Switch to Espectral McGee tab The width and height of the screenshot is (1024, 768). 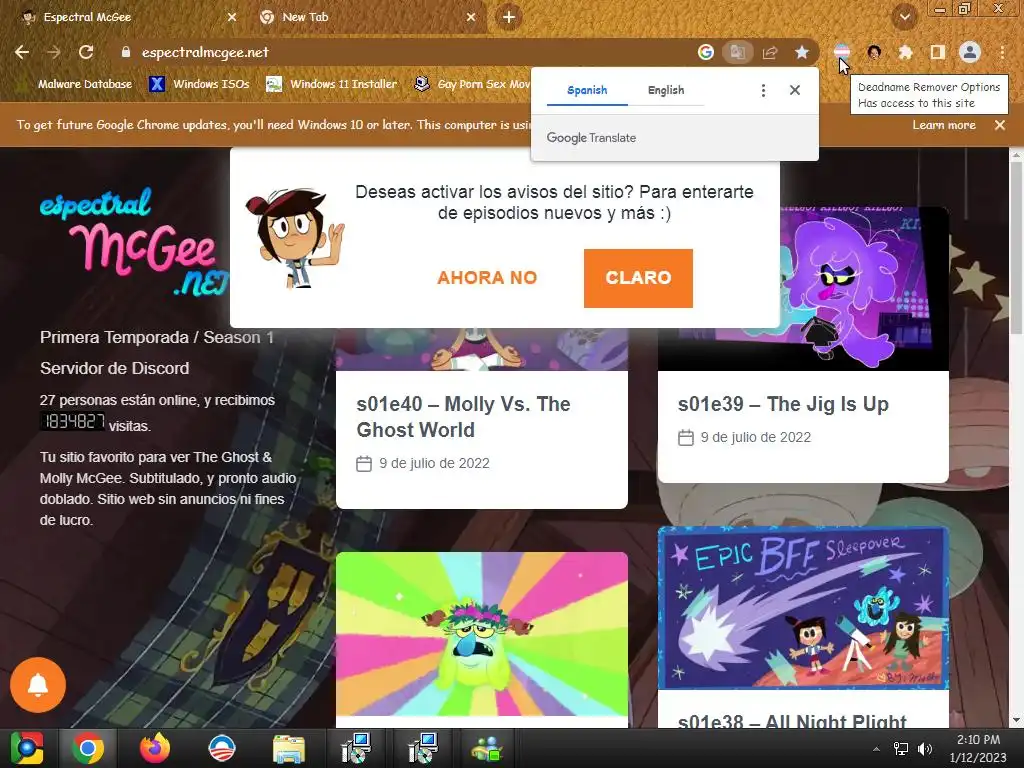pos(124,17)
